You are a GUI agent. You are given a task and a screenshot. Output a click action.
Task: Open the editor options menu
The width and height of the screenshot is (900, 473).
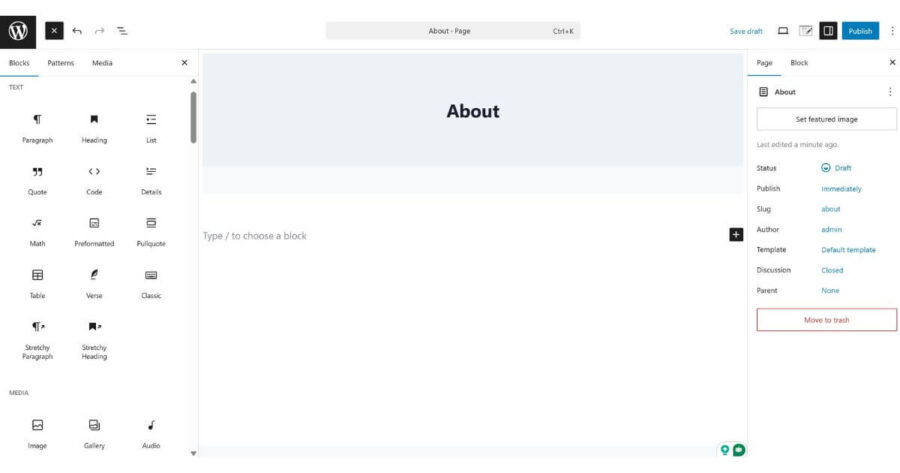[x=892, y=31]
